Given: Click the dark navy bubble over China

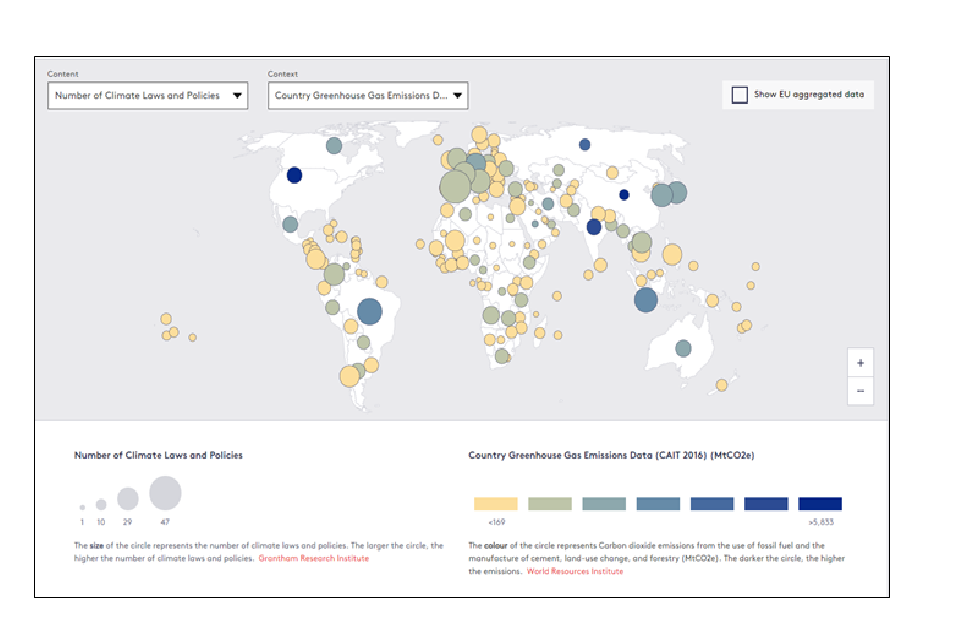Looking at the screenshot, I should coord(624,195).
